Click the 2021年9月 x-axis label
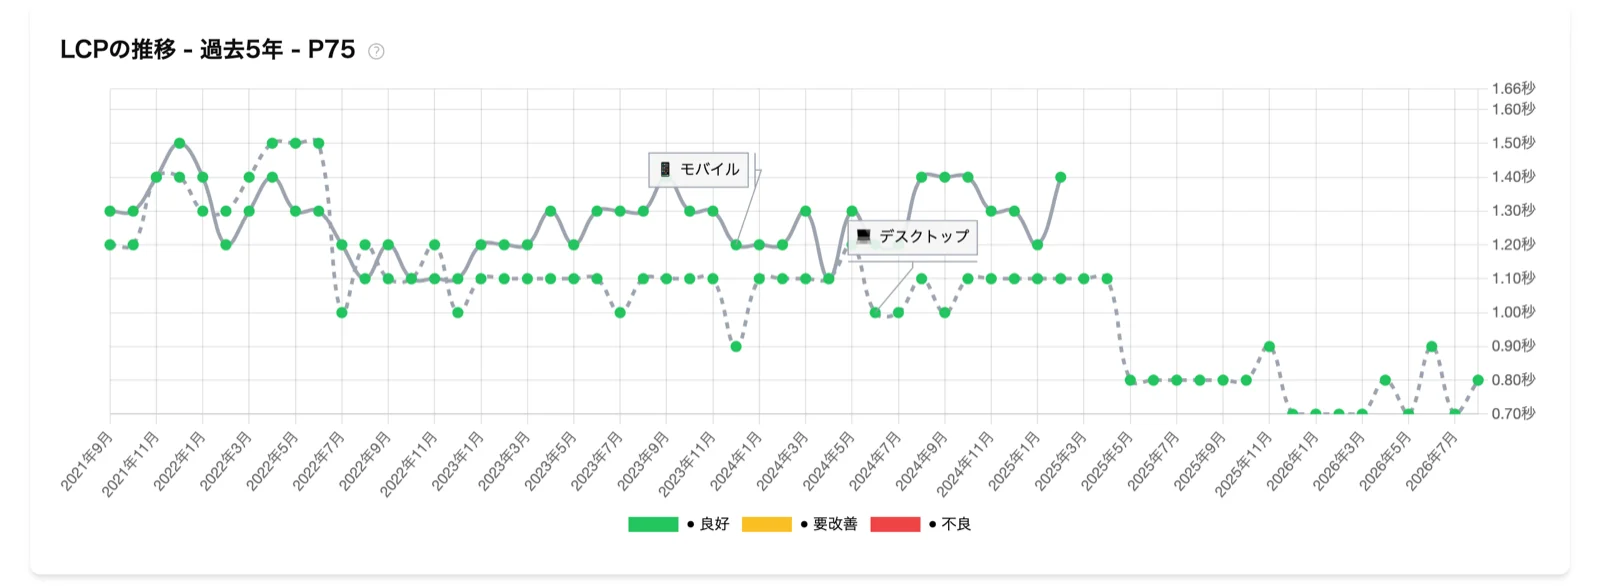This screenshot has width=1600, height=587. (87, 461)
